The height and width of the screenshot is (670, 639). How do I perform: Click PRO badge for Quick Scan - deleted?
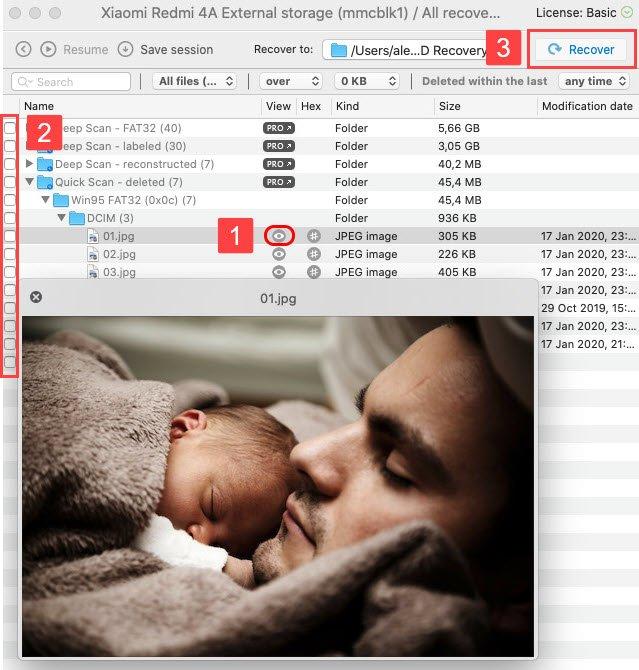(x=278, y=182)
